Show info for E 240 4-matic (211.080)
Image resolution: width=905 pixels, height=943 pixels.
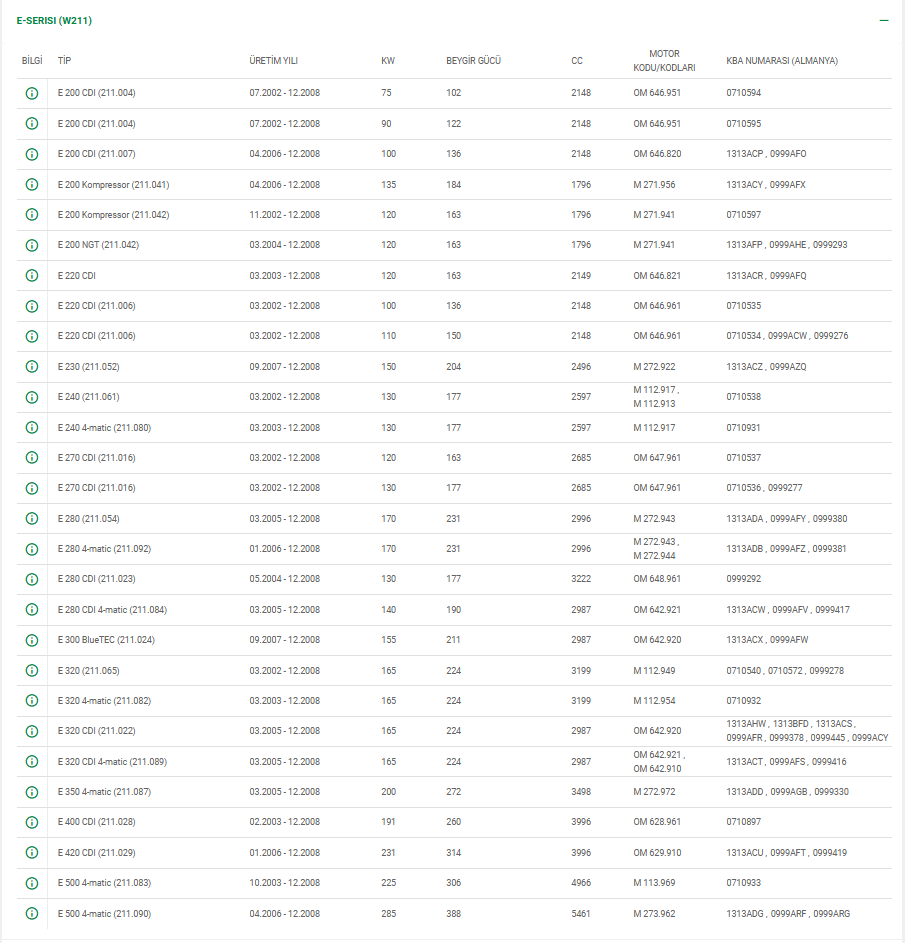[32, 428]
